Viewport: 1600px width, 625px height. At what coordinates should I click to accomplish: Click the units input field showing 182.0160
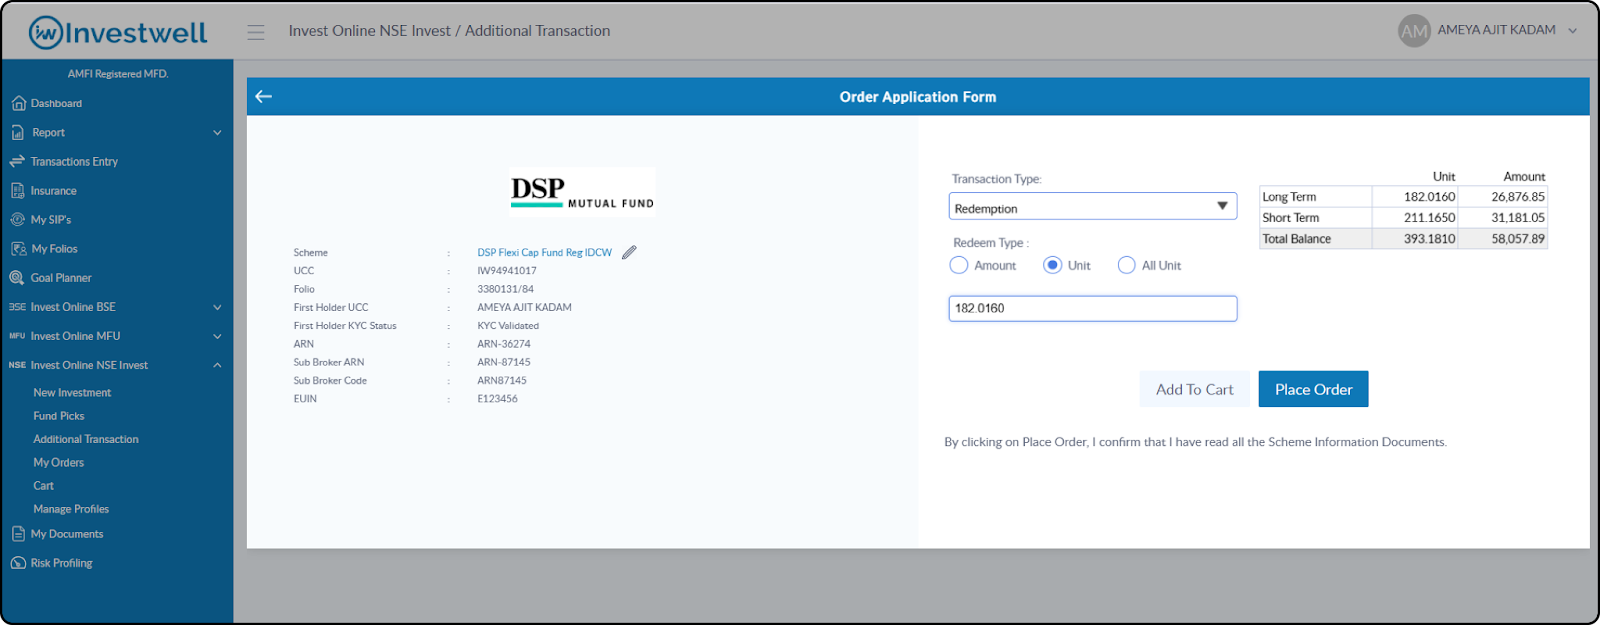click(1093, 308)
